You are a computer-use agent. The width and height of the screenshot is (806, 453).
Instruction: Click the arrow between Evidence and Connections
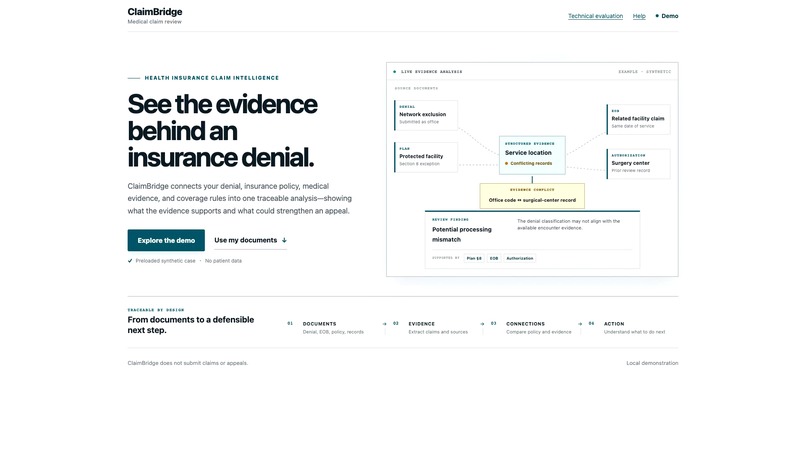482,324
